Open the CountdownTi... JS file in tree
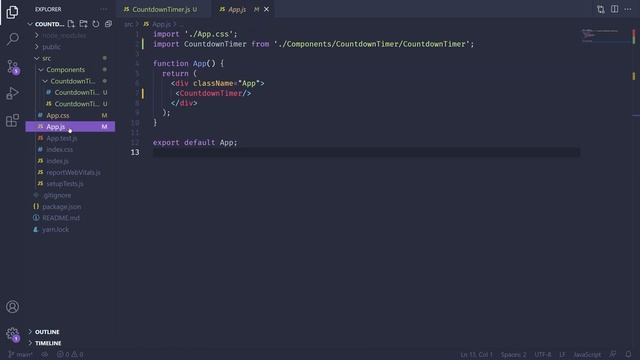640x360 pixels. 77,104
